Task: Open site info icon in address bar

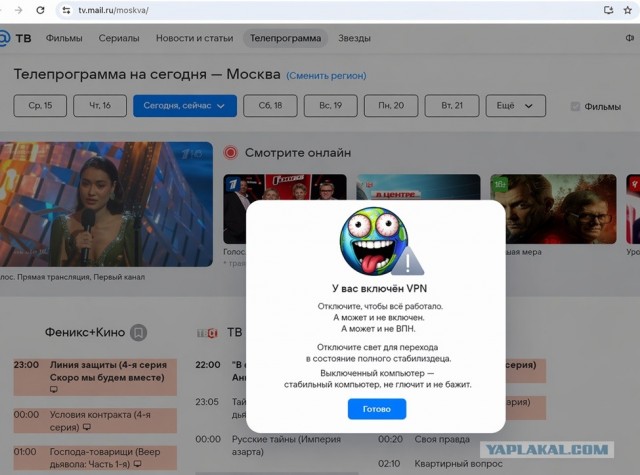Action: pos(66,10)
